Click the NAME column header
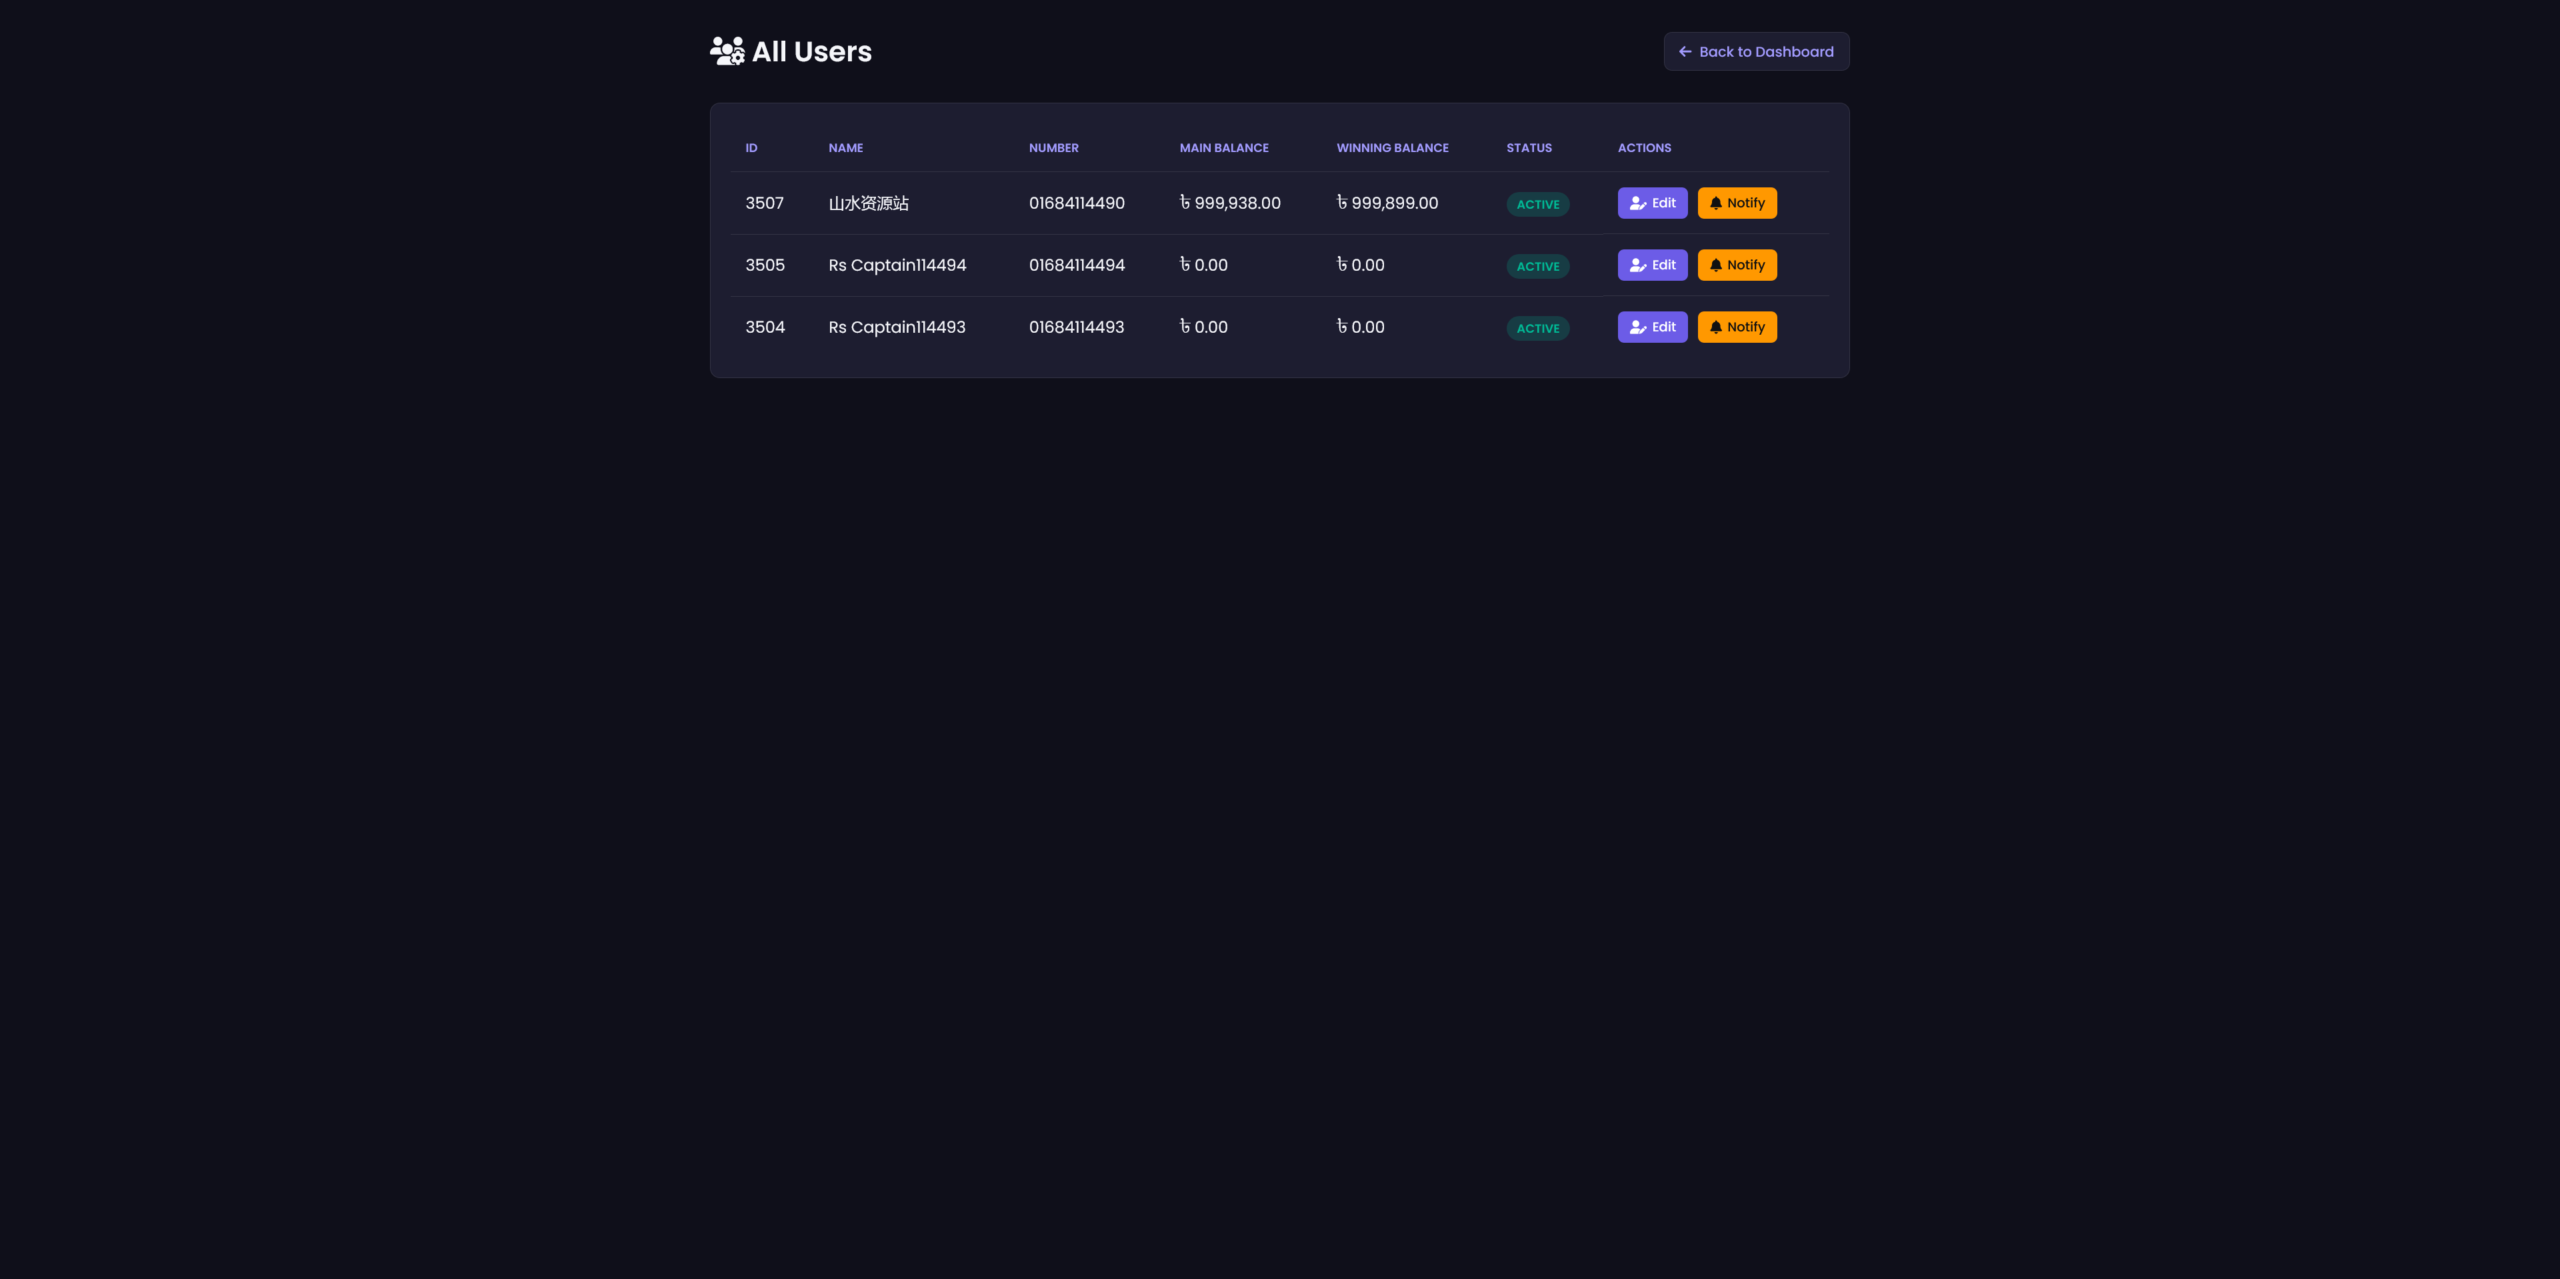The height and width of the screenshot is (1279, 2560). point(845,148)
